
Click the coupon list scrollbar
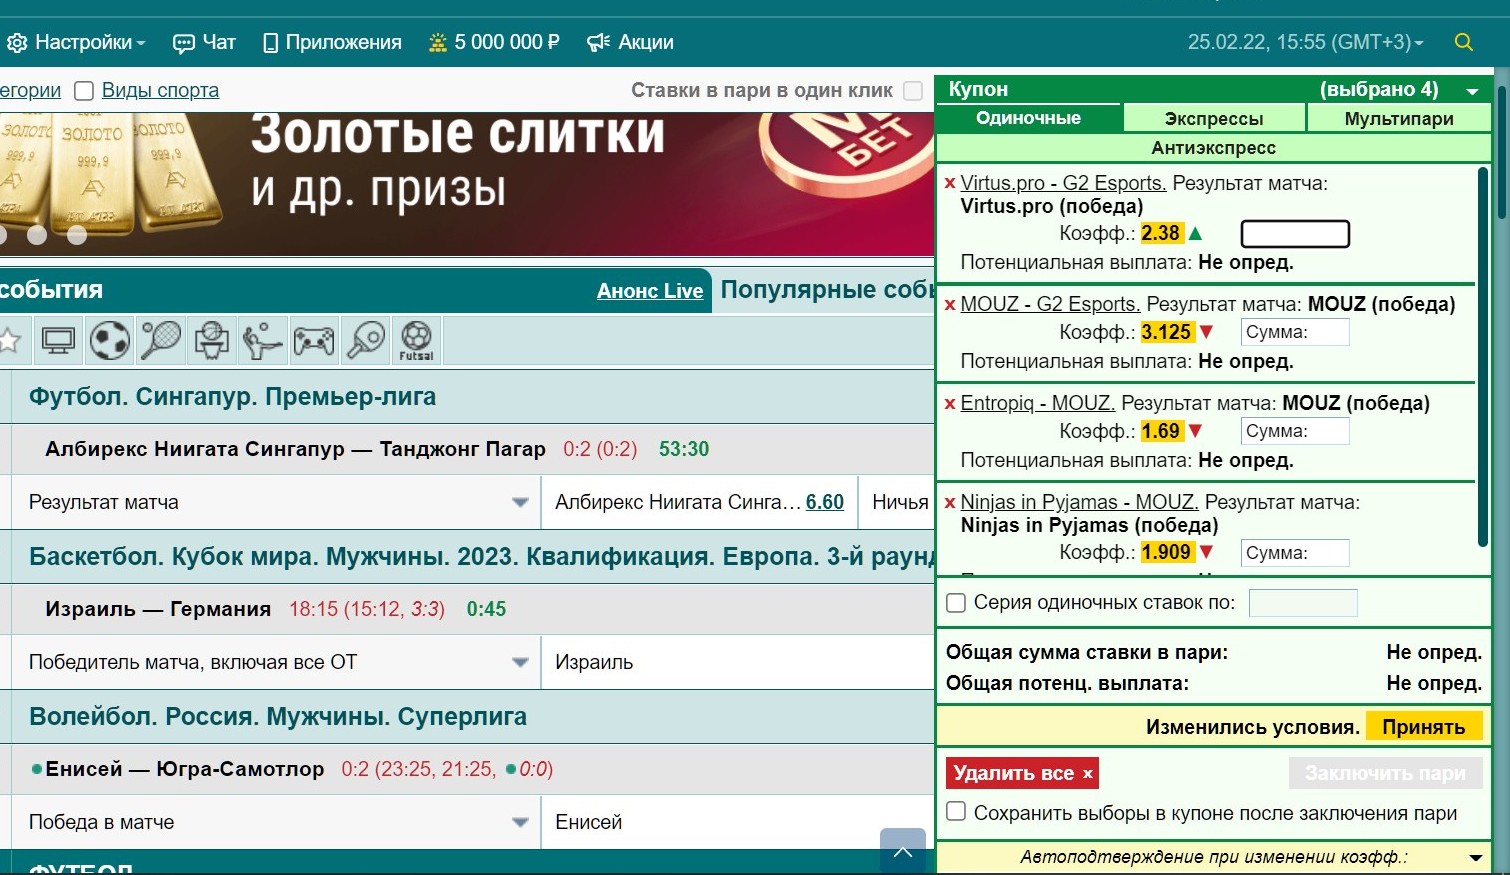click(x=1483, y=357)
